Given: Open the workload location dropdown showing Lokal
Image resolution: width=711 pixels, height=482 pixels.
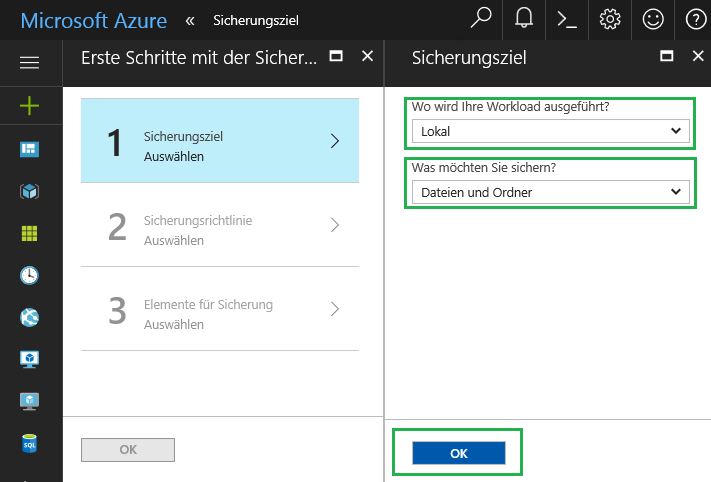Looking at the screenshot, I should 550,131.
